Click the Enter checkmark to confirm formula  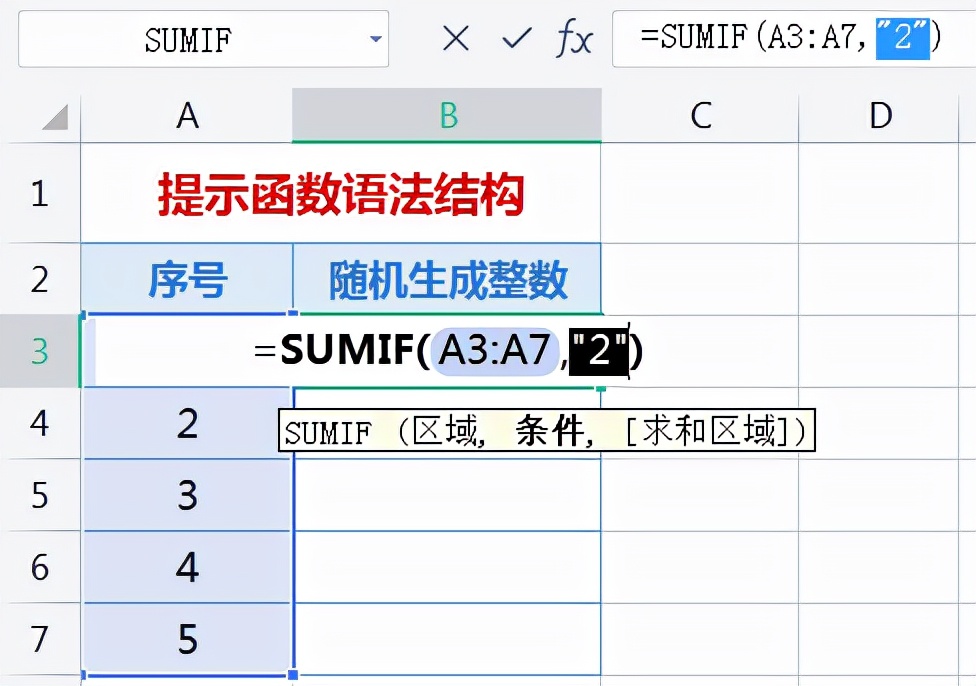[x=515, y=39]
